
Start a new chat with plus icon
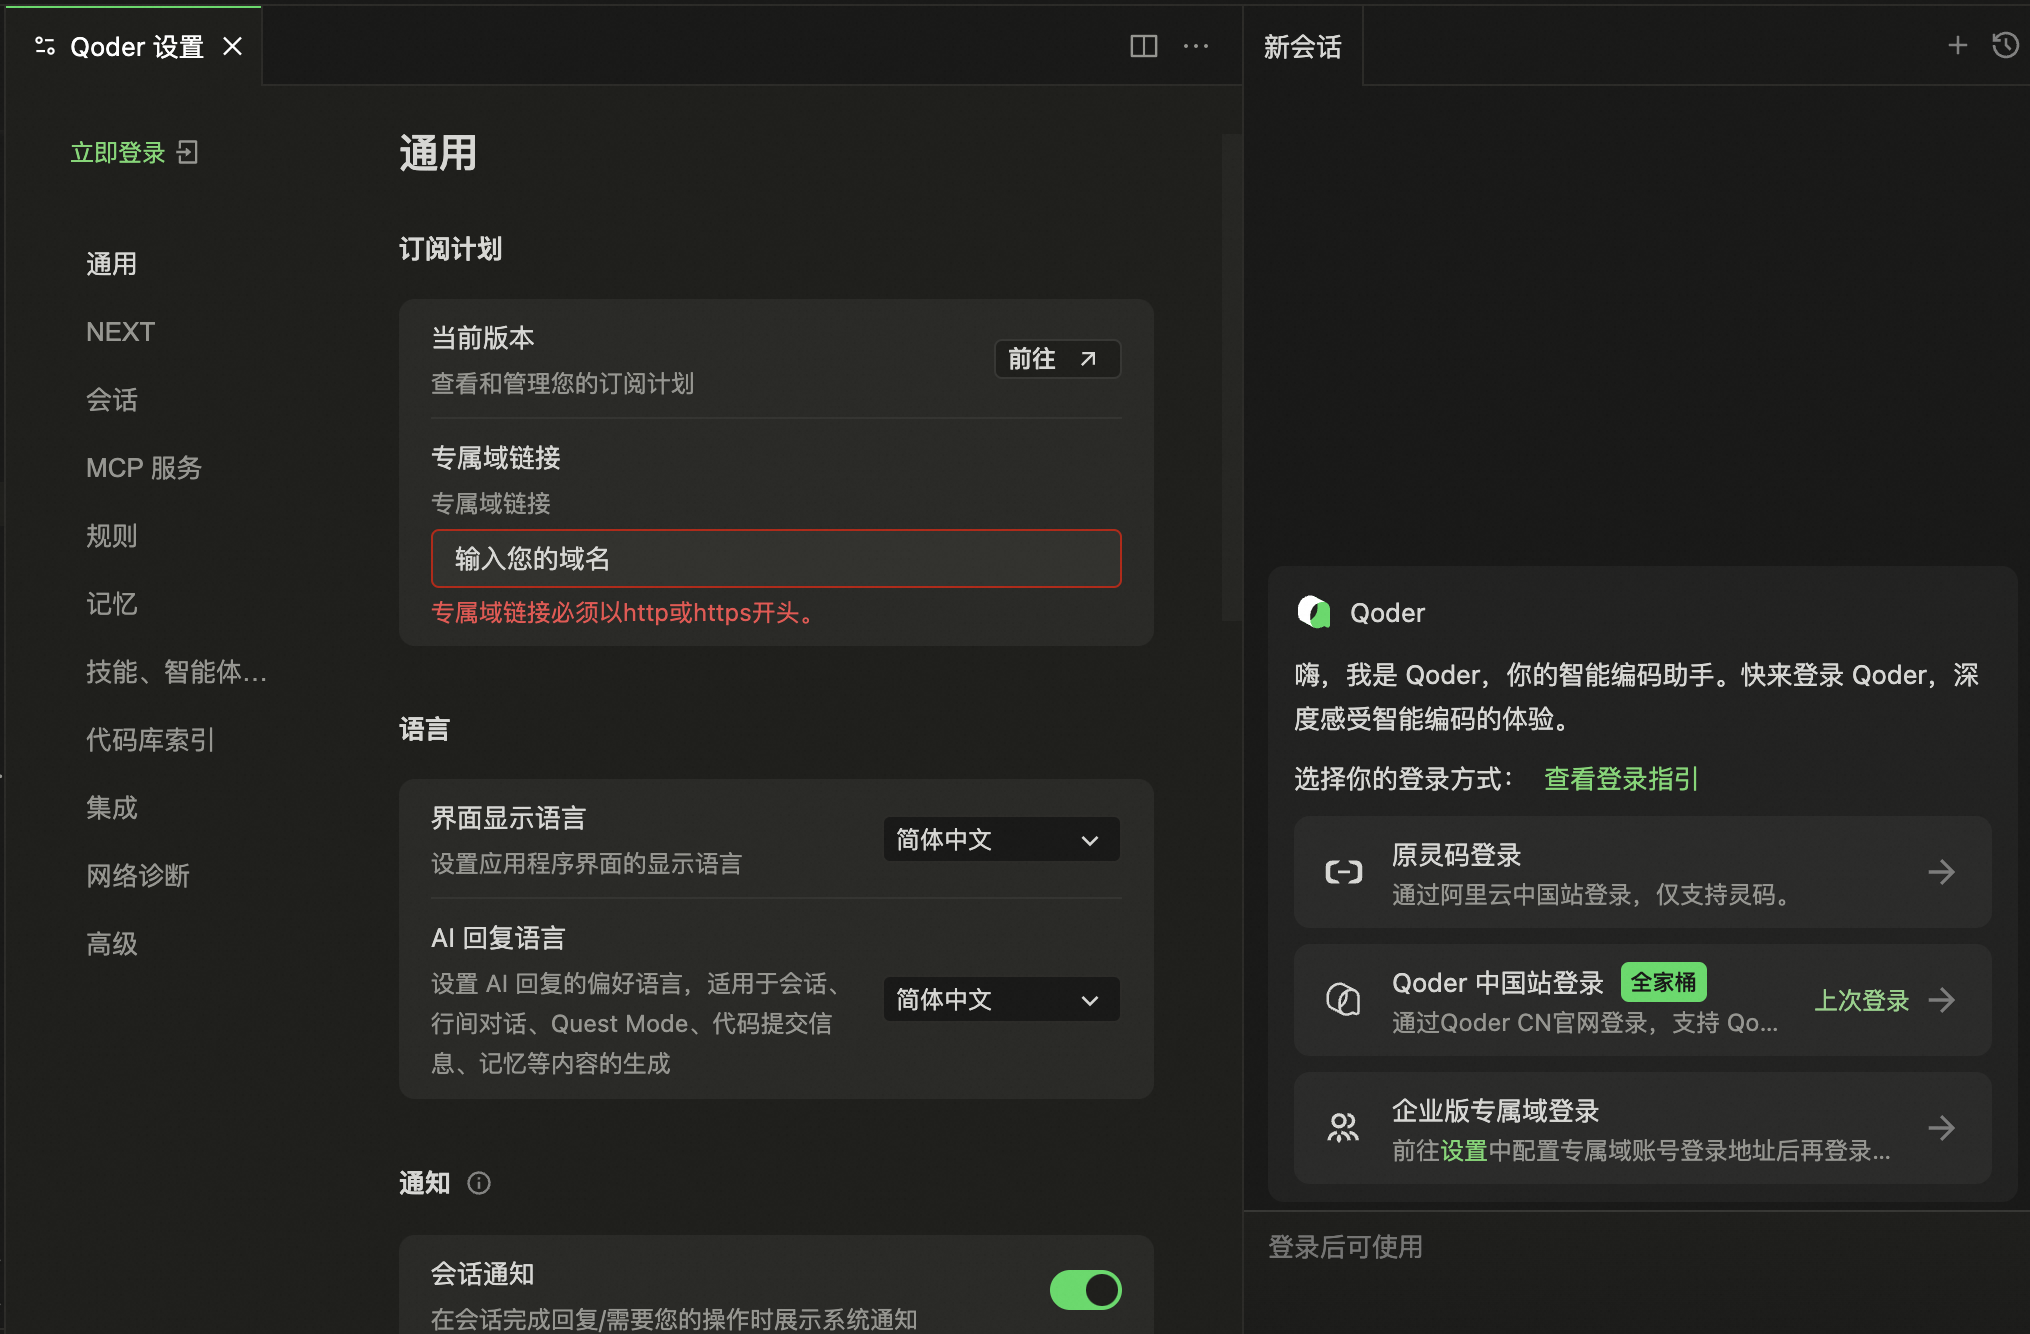(x=1957, y=45)
